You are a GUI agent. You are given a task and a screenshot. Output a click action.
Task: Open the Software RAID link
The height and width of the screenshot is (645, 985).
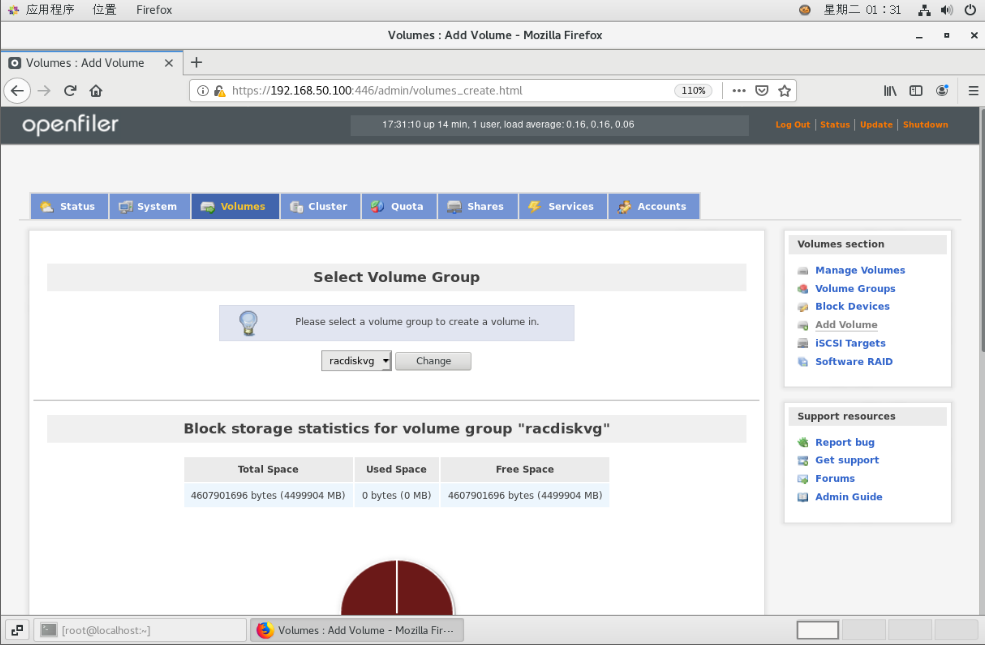854,361
